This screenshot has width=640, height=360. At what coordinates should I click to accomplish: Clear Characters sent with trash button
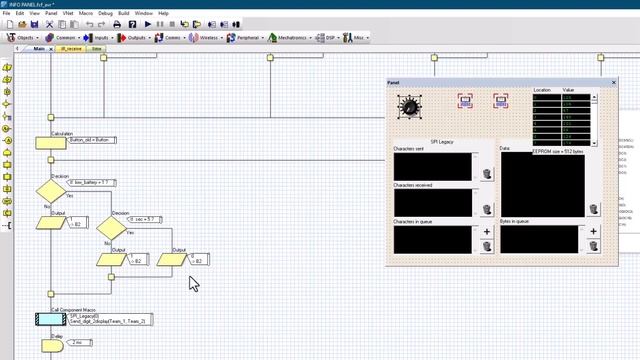click(487, 174)
